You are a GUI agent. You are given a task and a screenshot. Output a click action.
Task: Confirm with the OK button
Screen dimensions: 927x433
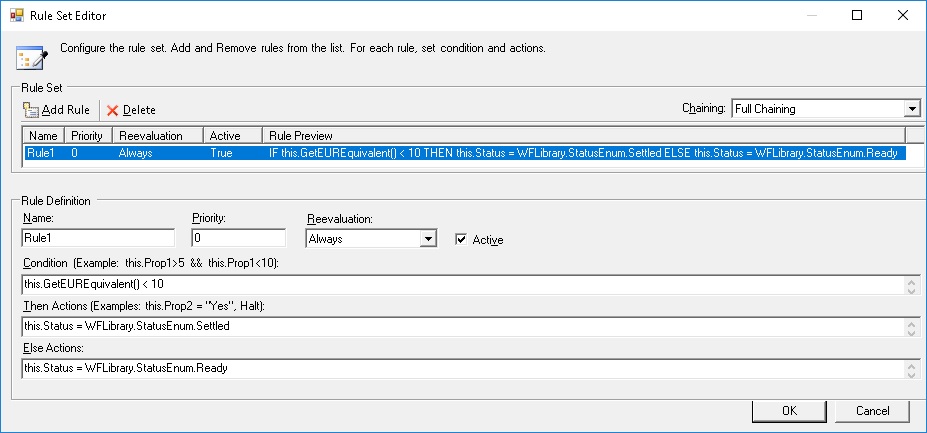click(x=789, y=411)
